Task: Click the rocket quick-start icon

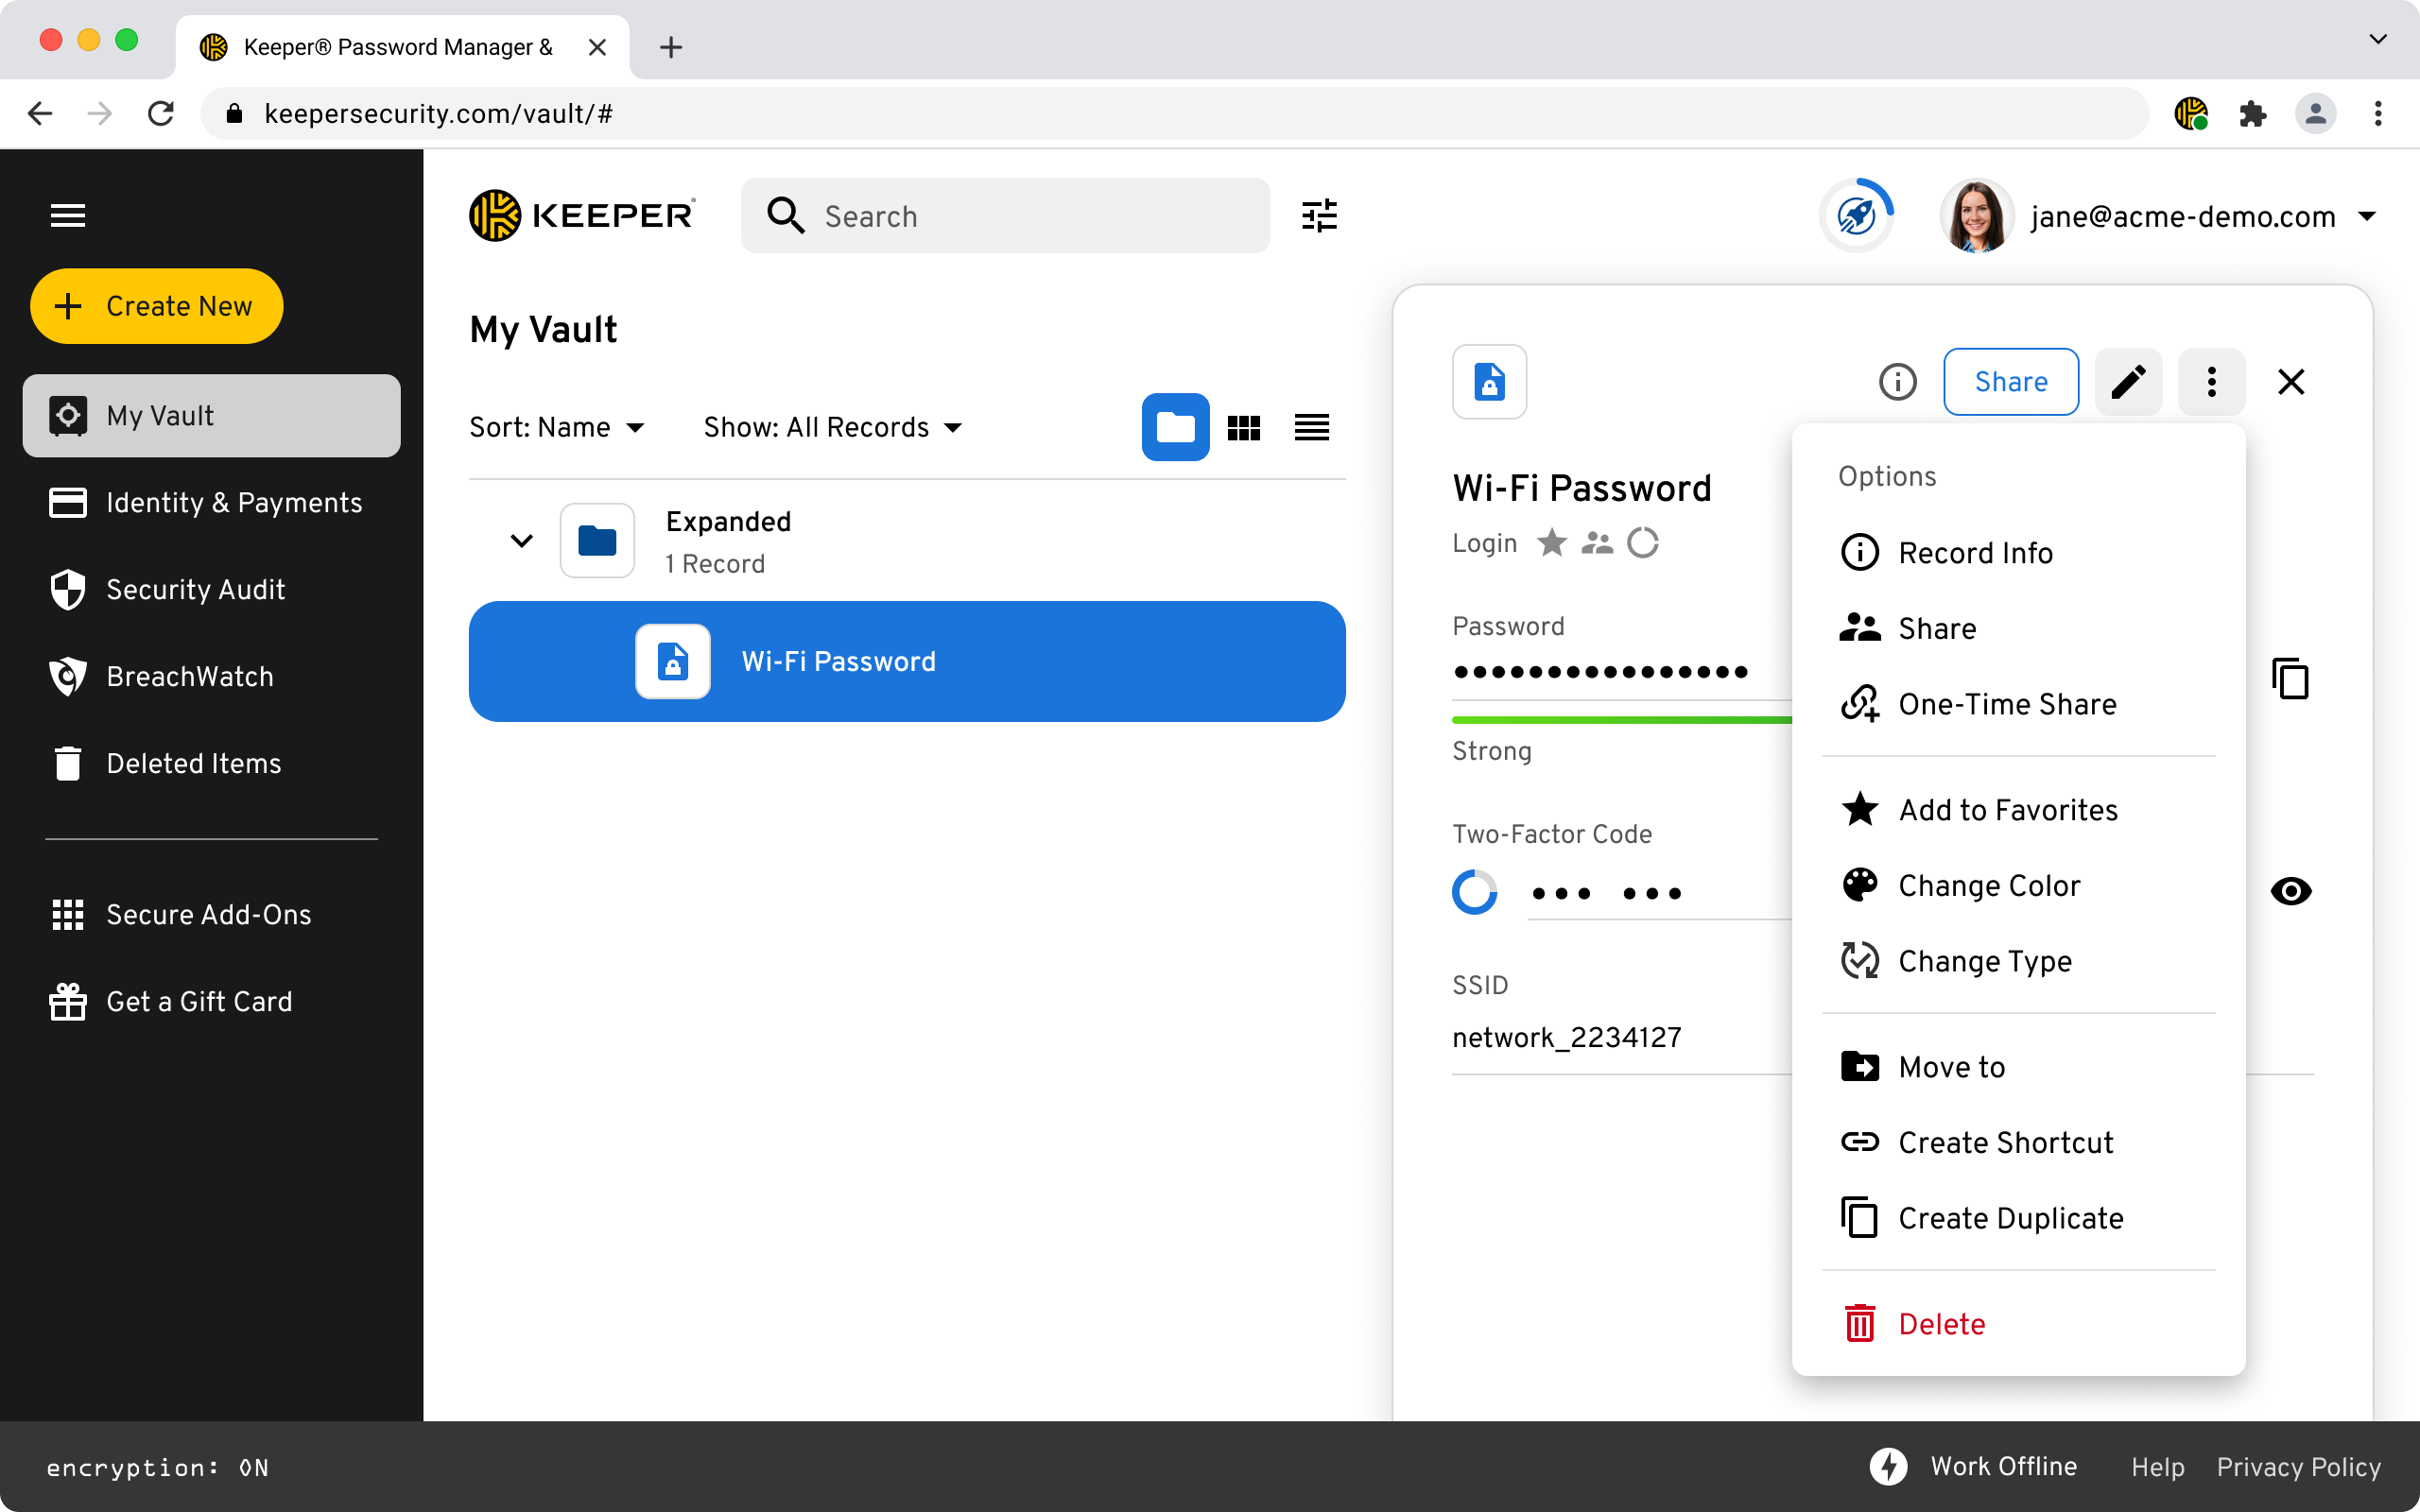Action: [x=1856, y=216]
